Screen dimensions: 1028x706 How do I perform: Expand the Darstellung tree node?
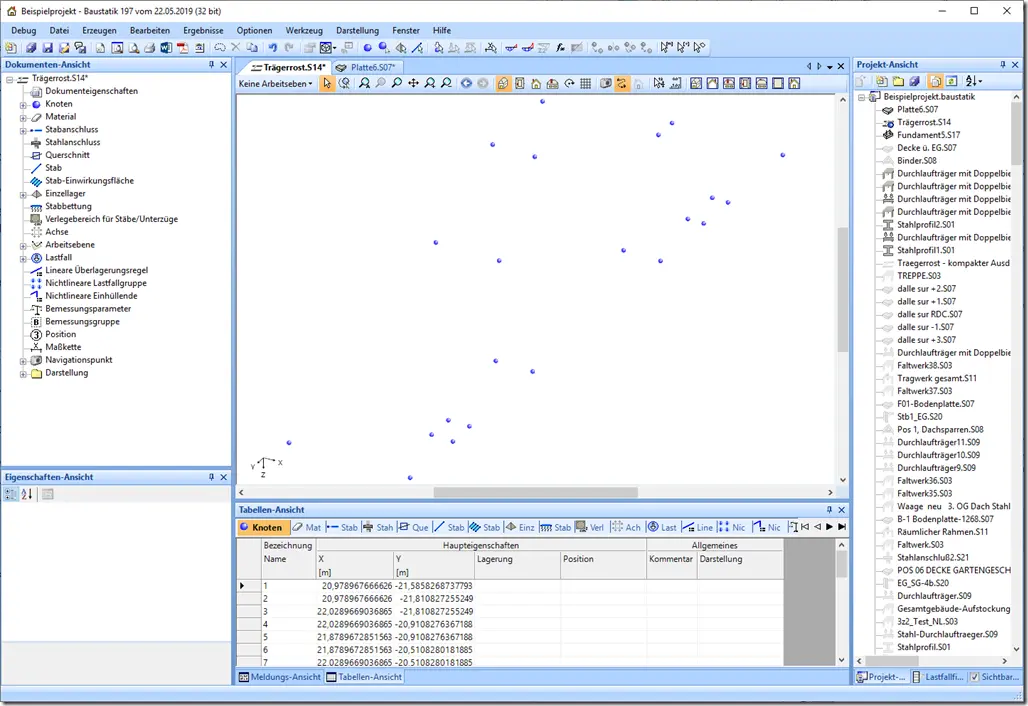point(23,374)
